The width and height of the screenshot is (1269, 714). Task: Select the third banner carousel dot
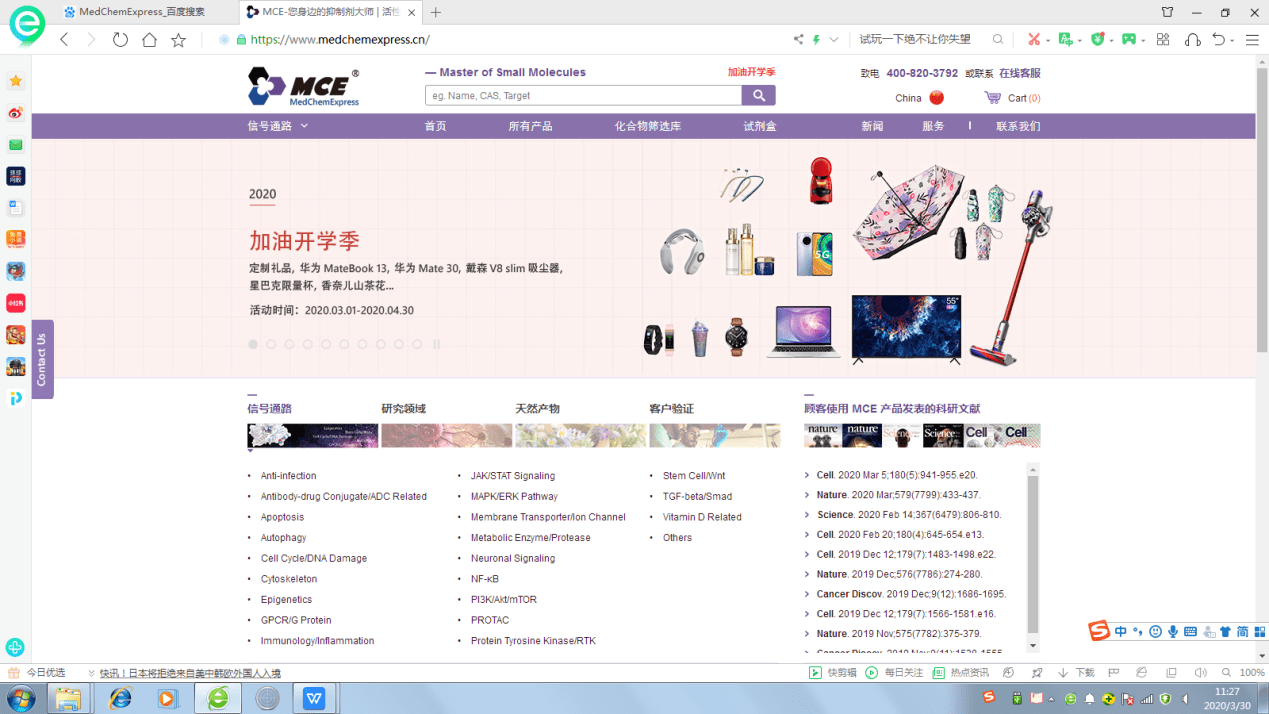(x=289, y=344)
